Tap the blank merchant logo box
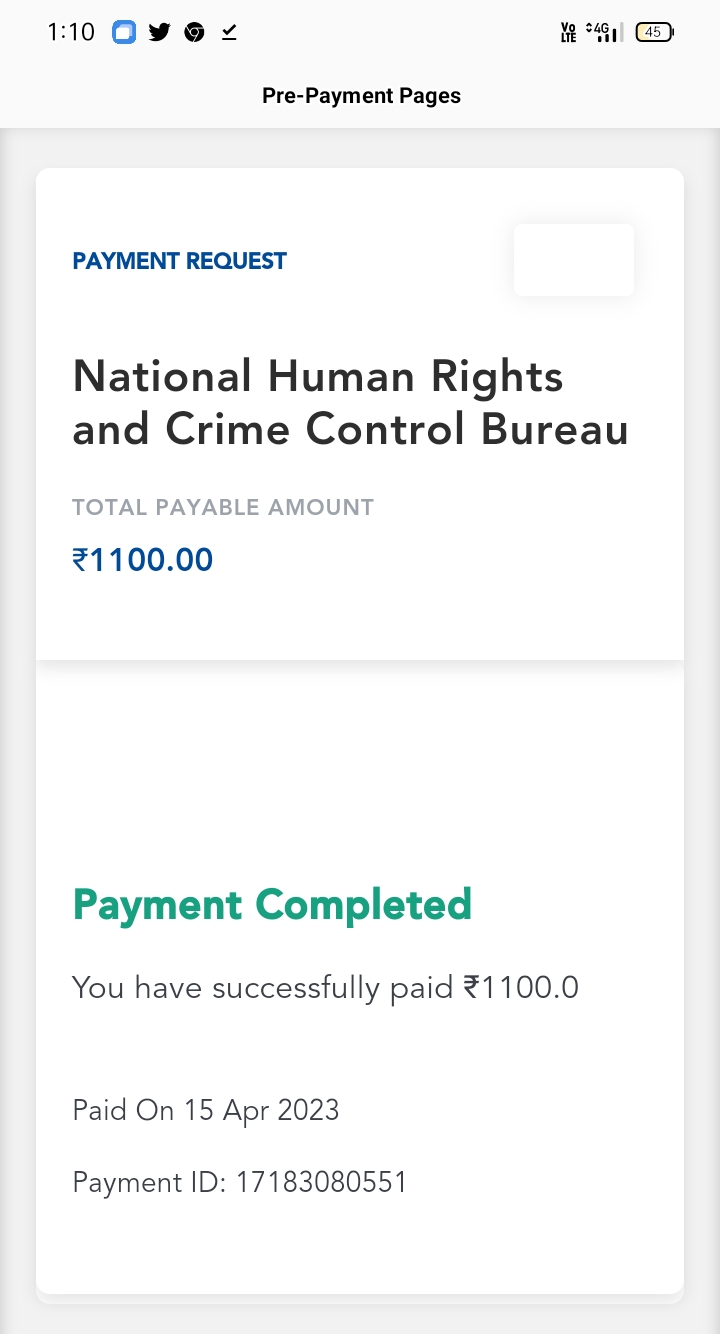 (x=573, y=260)
